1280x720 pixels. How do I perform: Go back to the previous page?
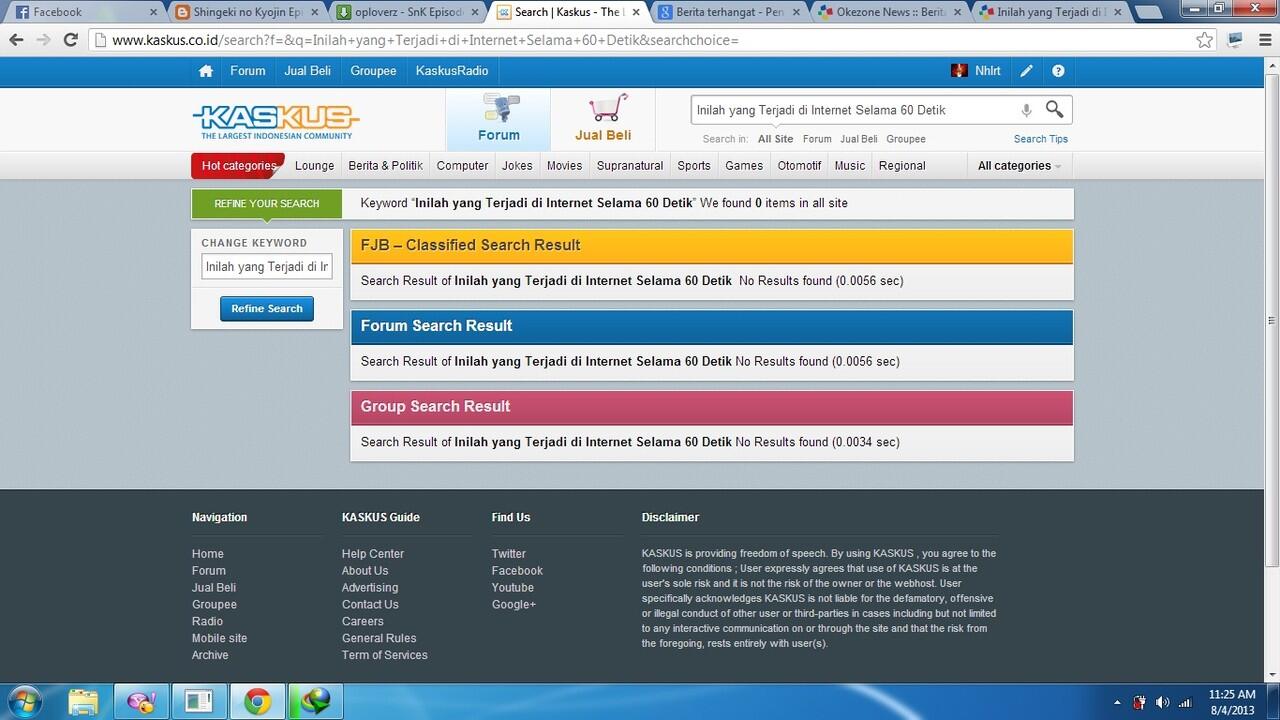16,40
